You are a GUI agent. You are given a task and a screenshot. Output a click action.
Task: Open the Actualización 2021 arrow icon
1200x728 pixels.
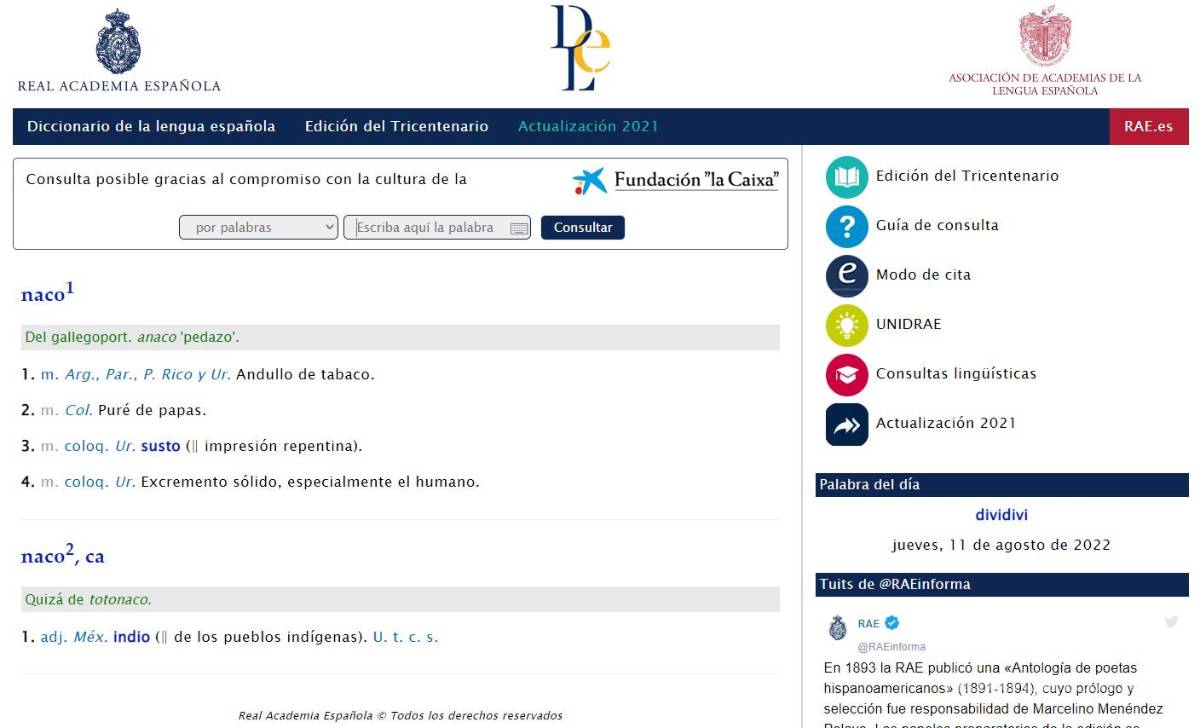pyautogui.click(x=846, y=424)
